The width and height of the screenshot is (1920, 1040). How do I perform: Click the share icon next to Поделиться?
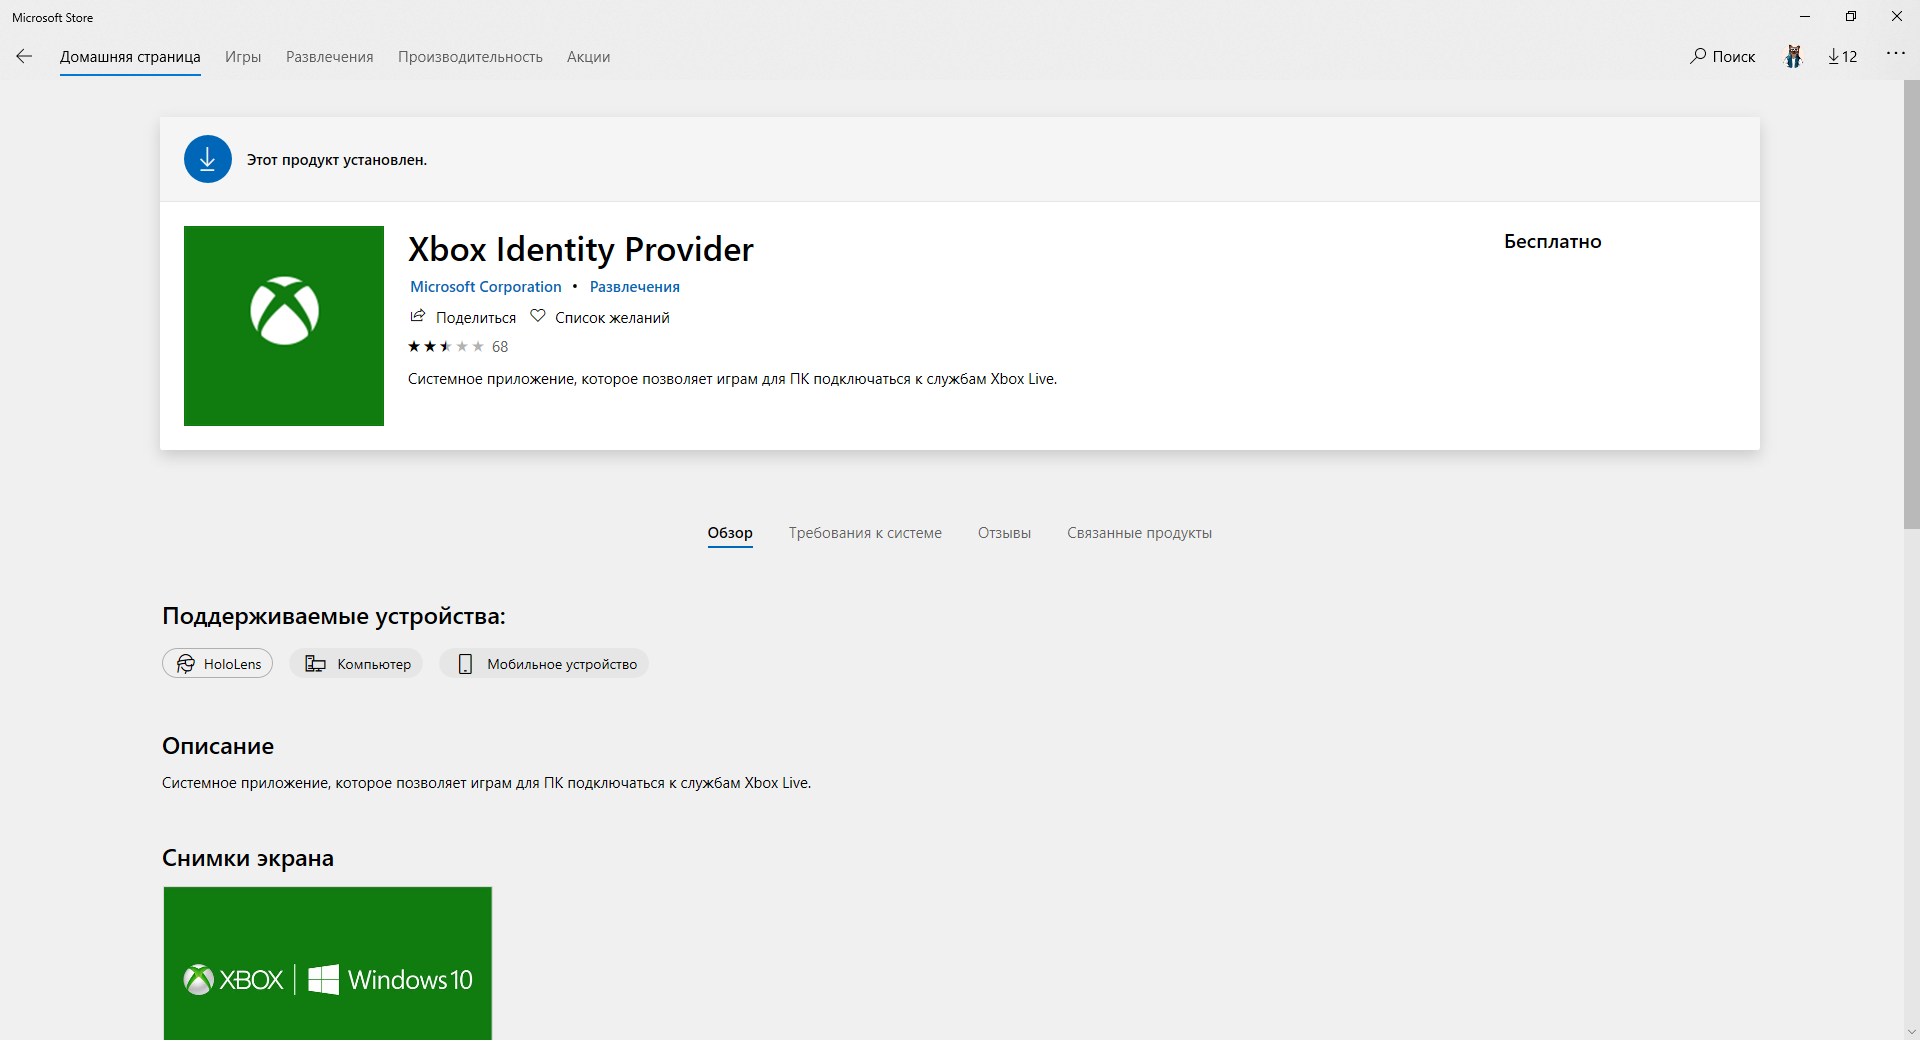click(418, 316)
